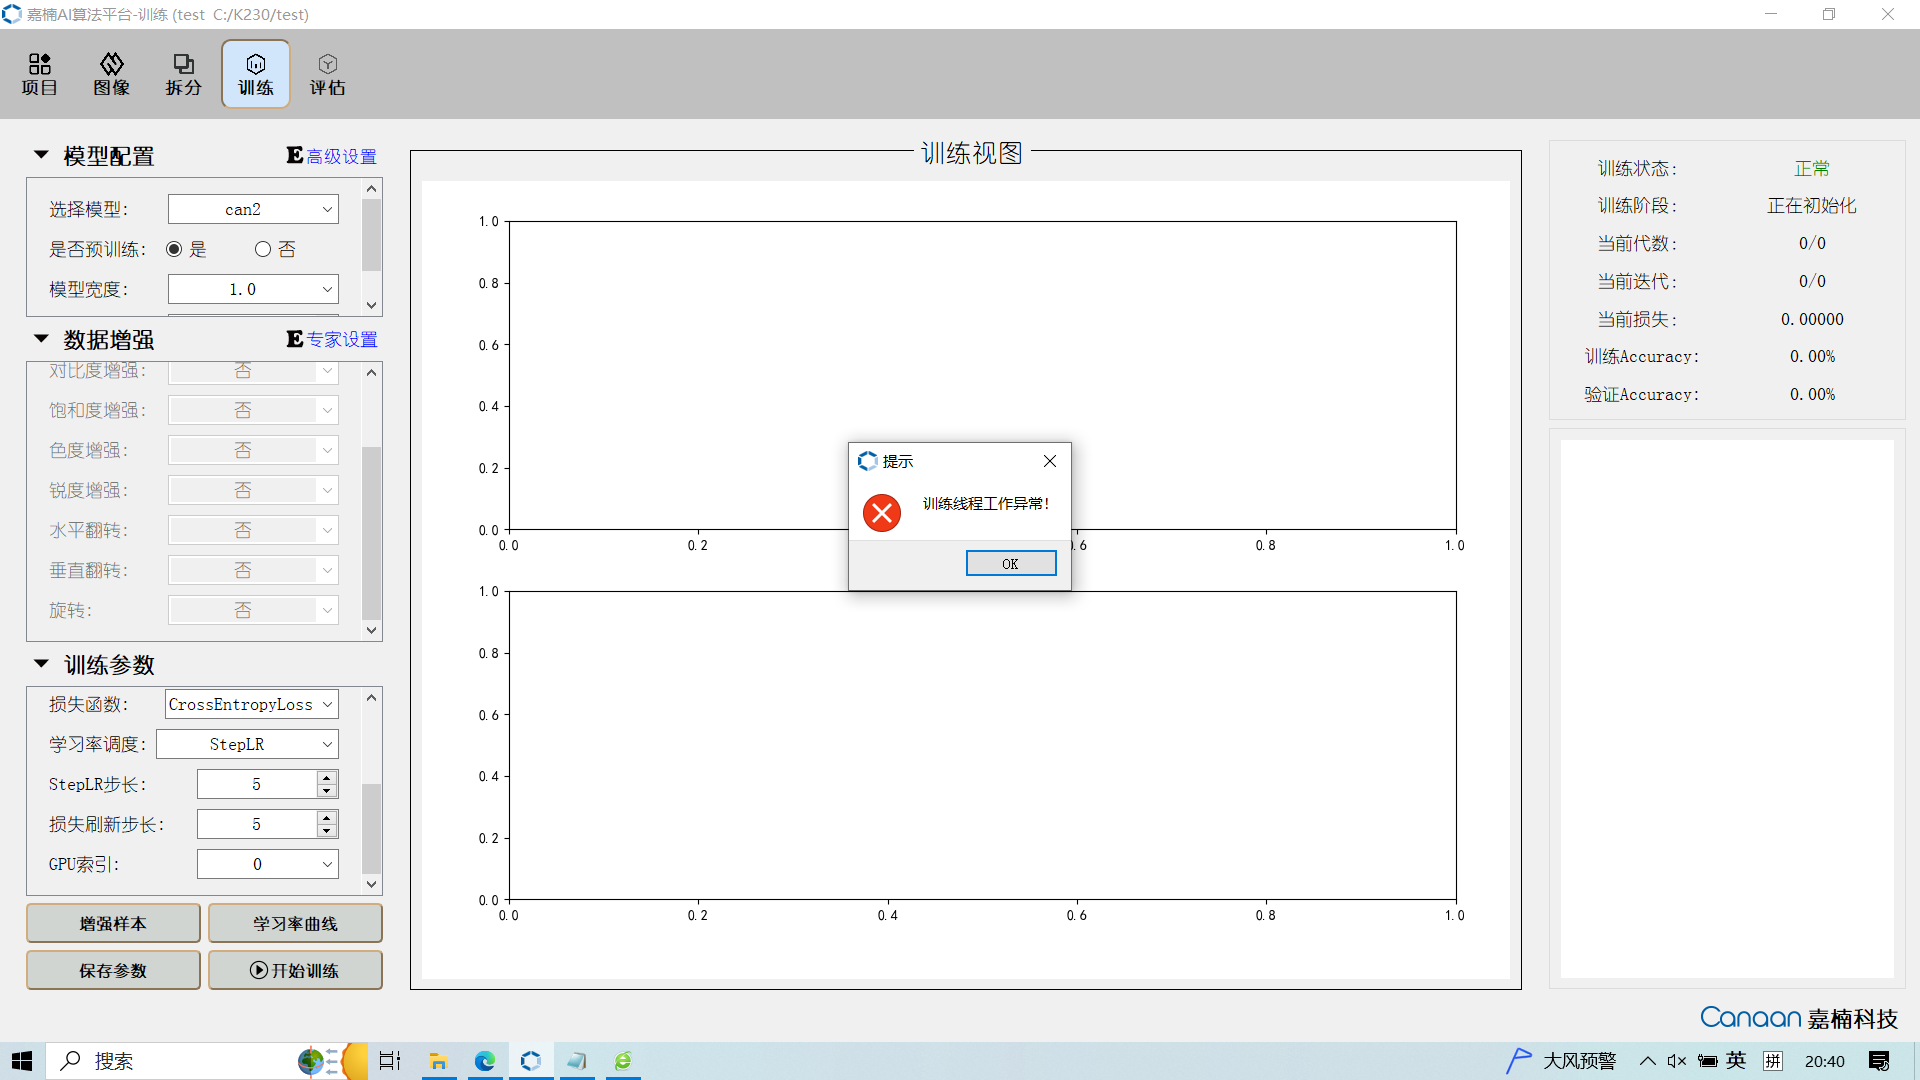Select 是 for pretraining option
Screen dimensions: 1920x1080
(175, 249)
